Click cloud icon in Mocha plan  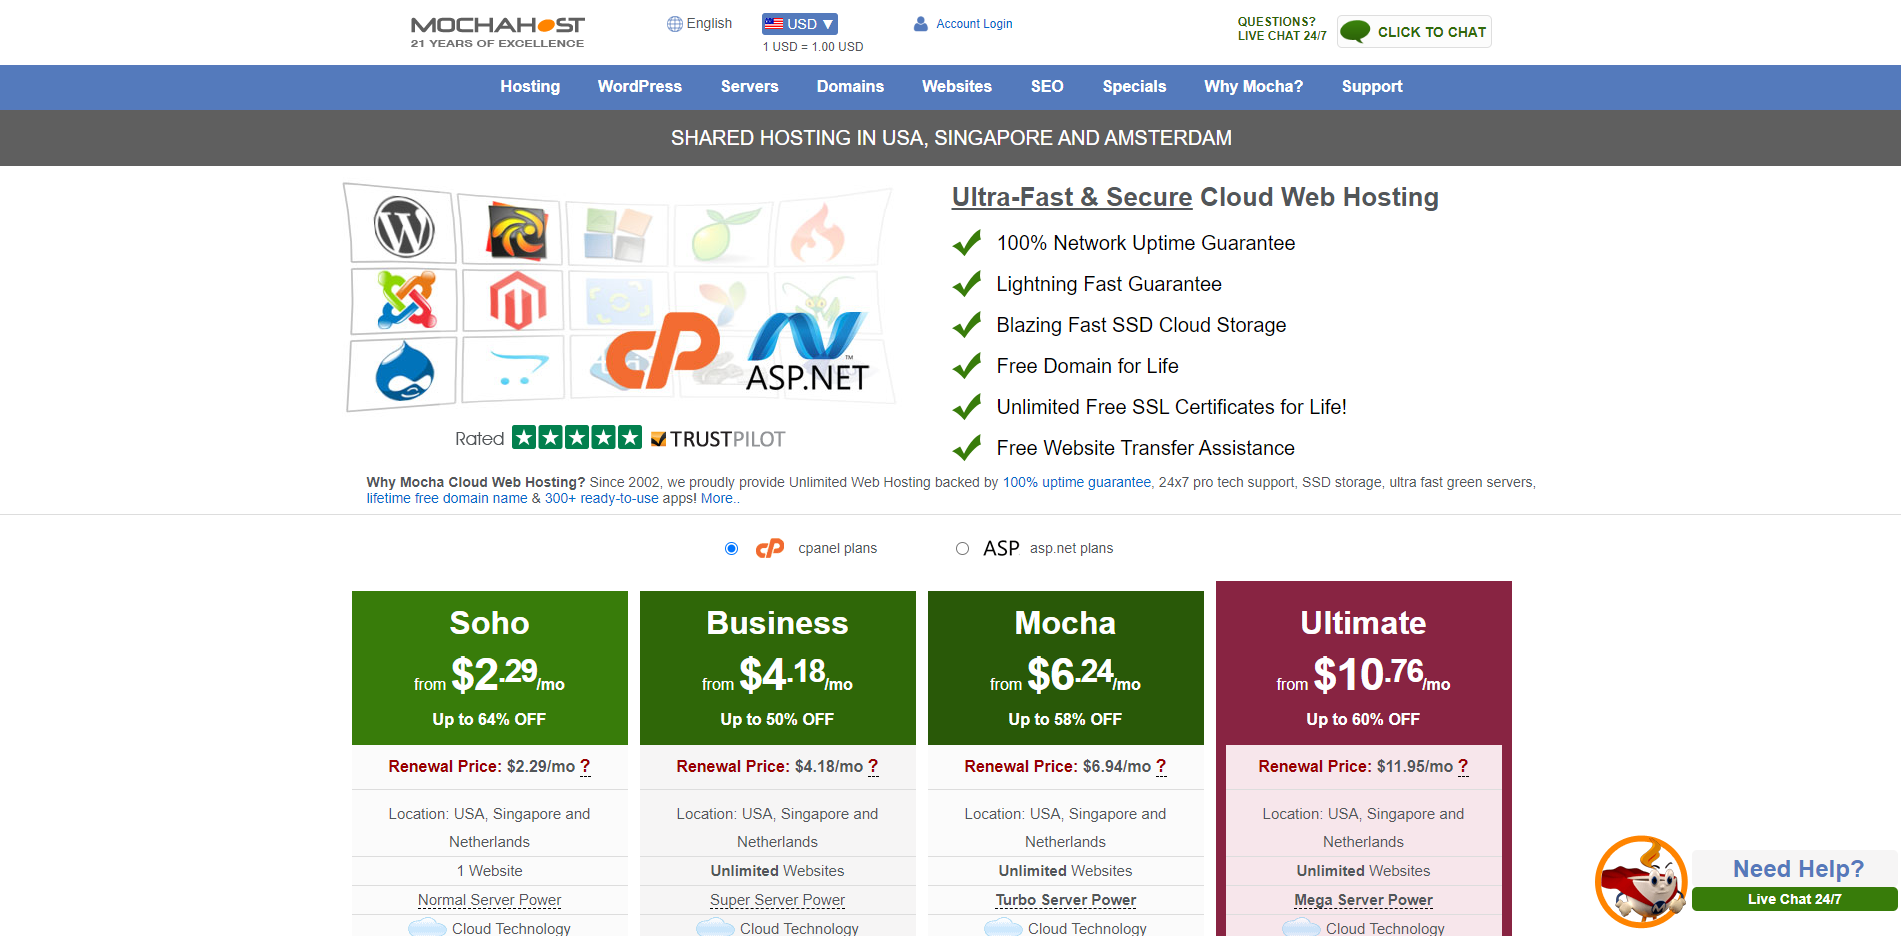pyautogui.click(x=1003, y=928)
